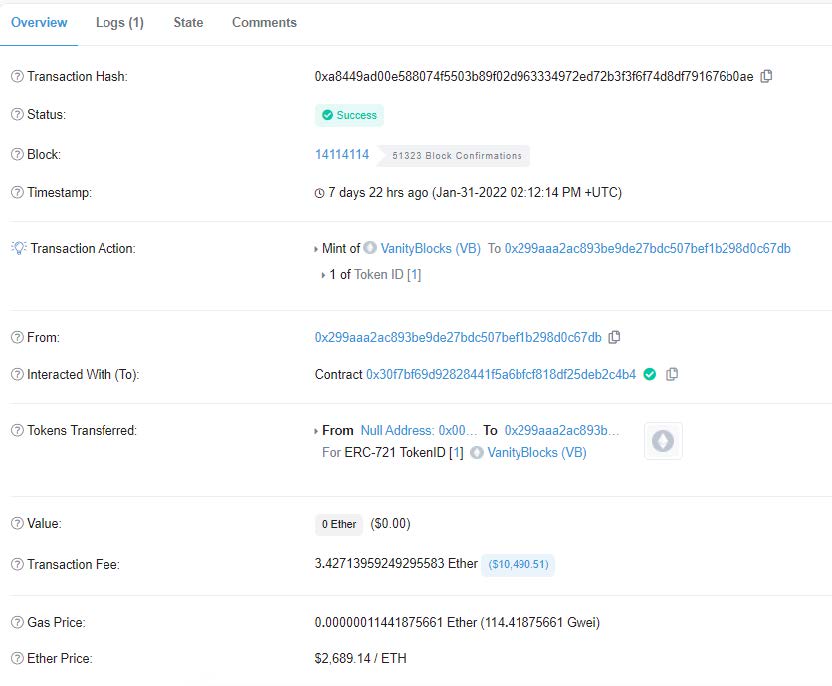Viewport: 832px width, 686px height.
Task: Click the help icon next to Gas Price
Action: tap(17, 623)
